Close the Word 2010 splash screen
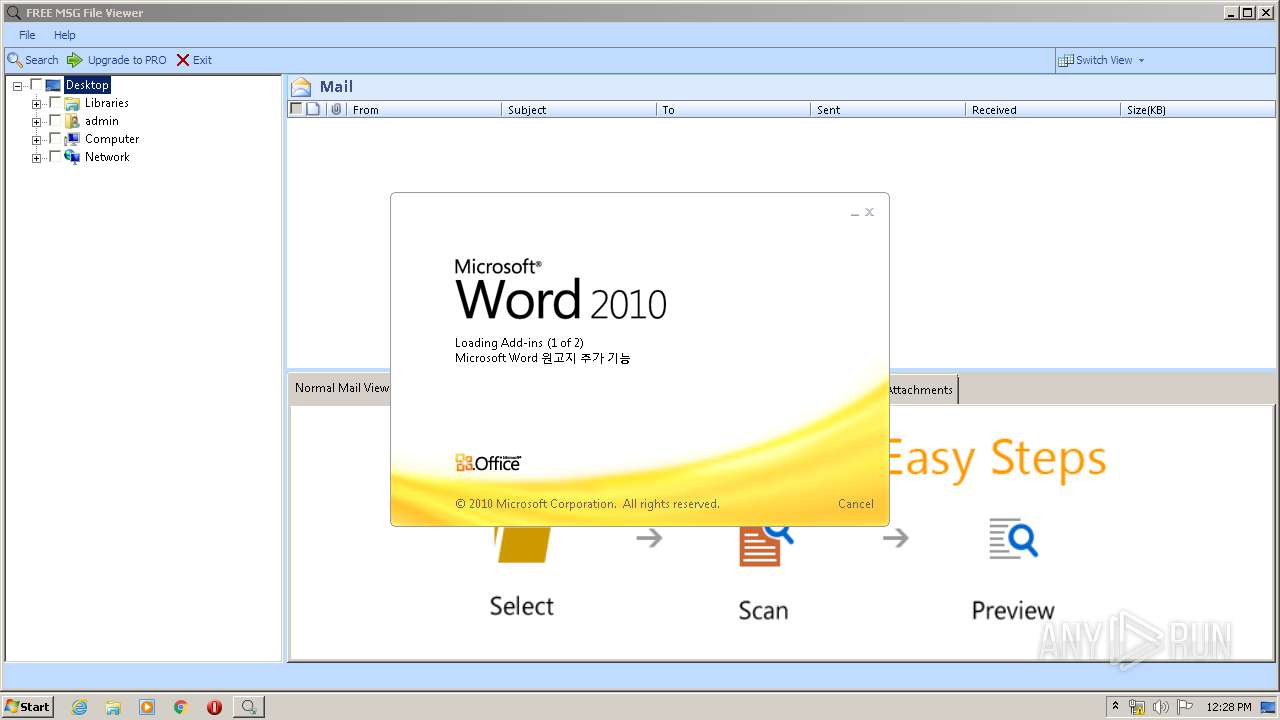 point(870,212)
